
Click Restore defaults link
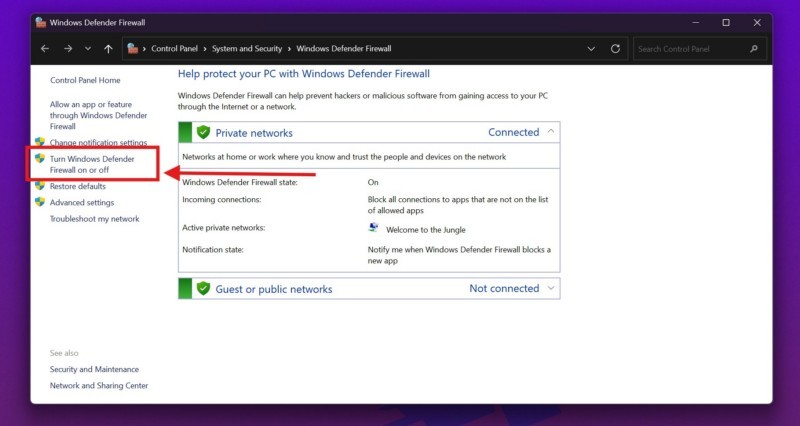coord(77,186)
